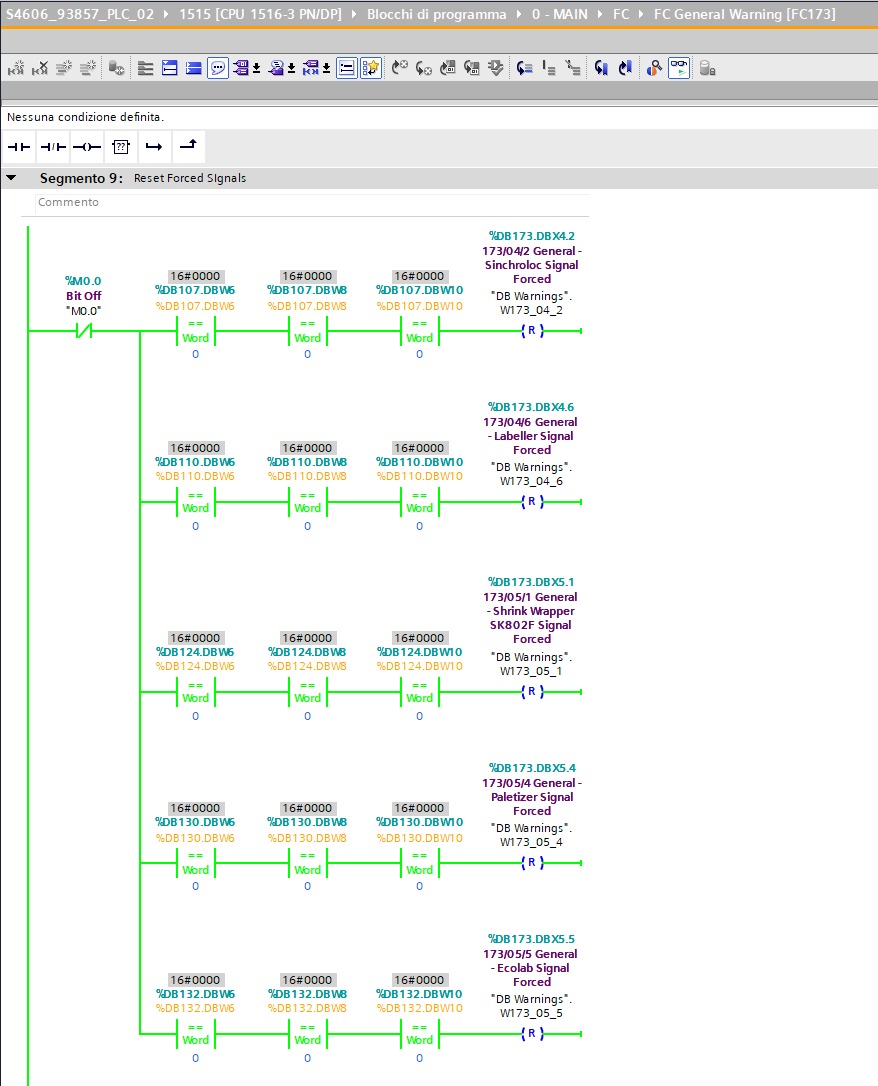The height and width of the screenshot is (1086, 878).
Task: Open tag information dropdown arrow
Action: tap(292, 69)
